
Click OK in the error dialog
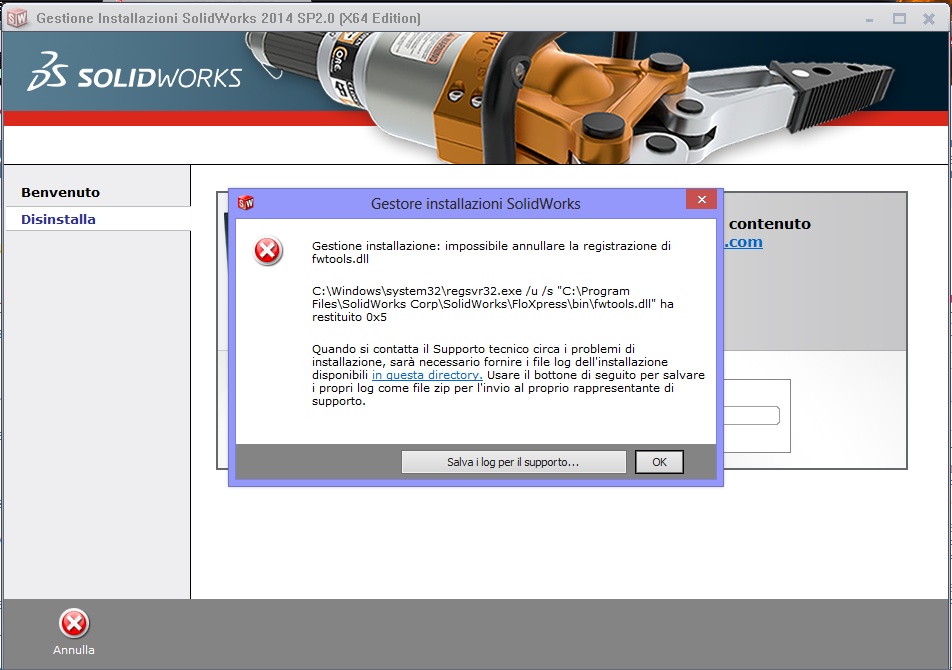pos(659,462)
